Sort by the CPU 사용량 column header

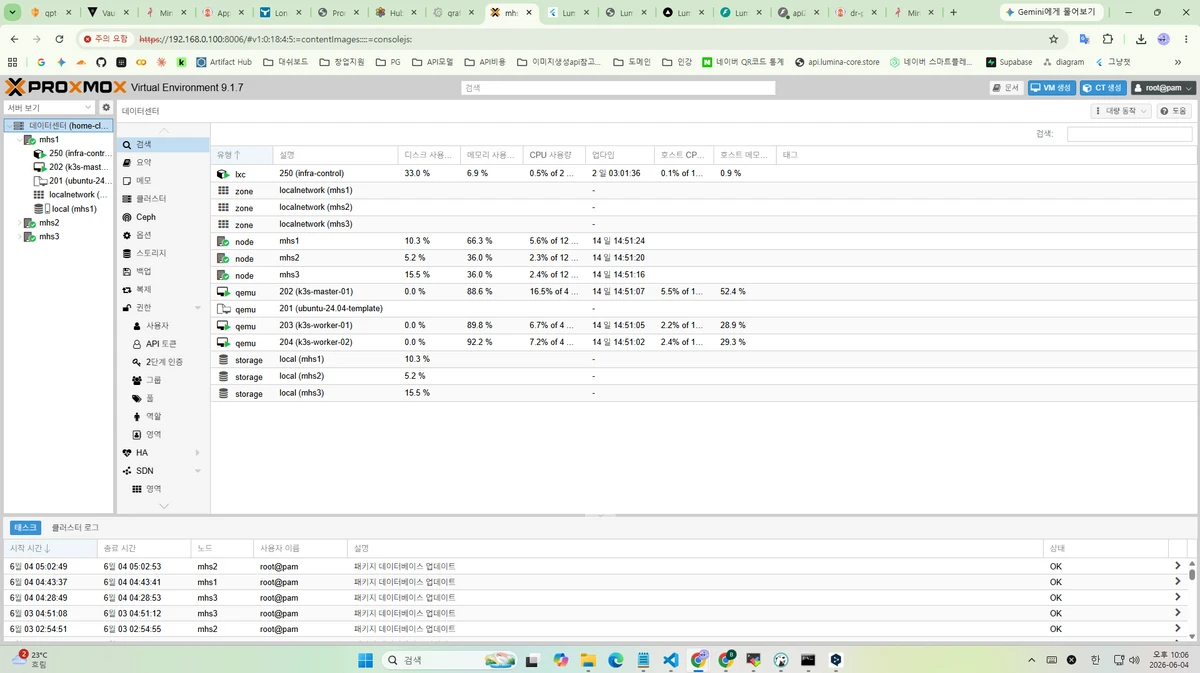pyautogui.click(x=555, y=155)
